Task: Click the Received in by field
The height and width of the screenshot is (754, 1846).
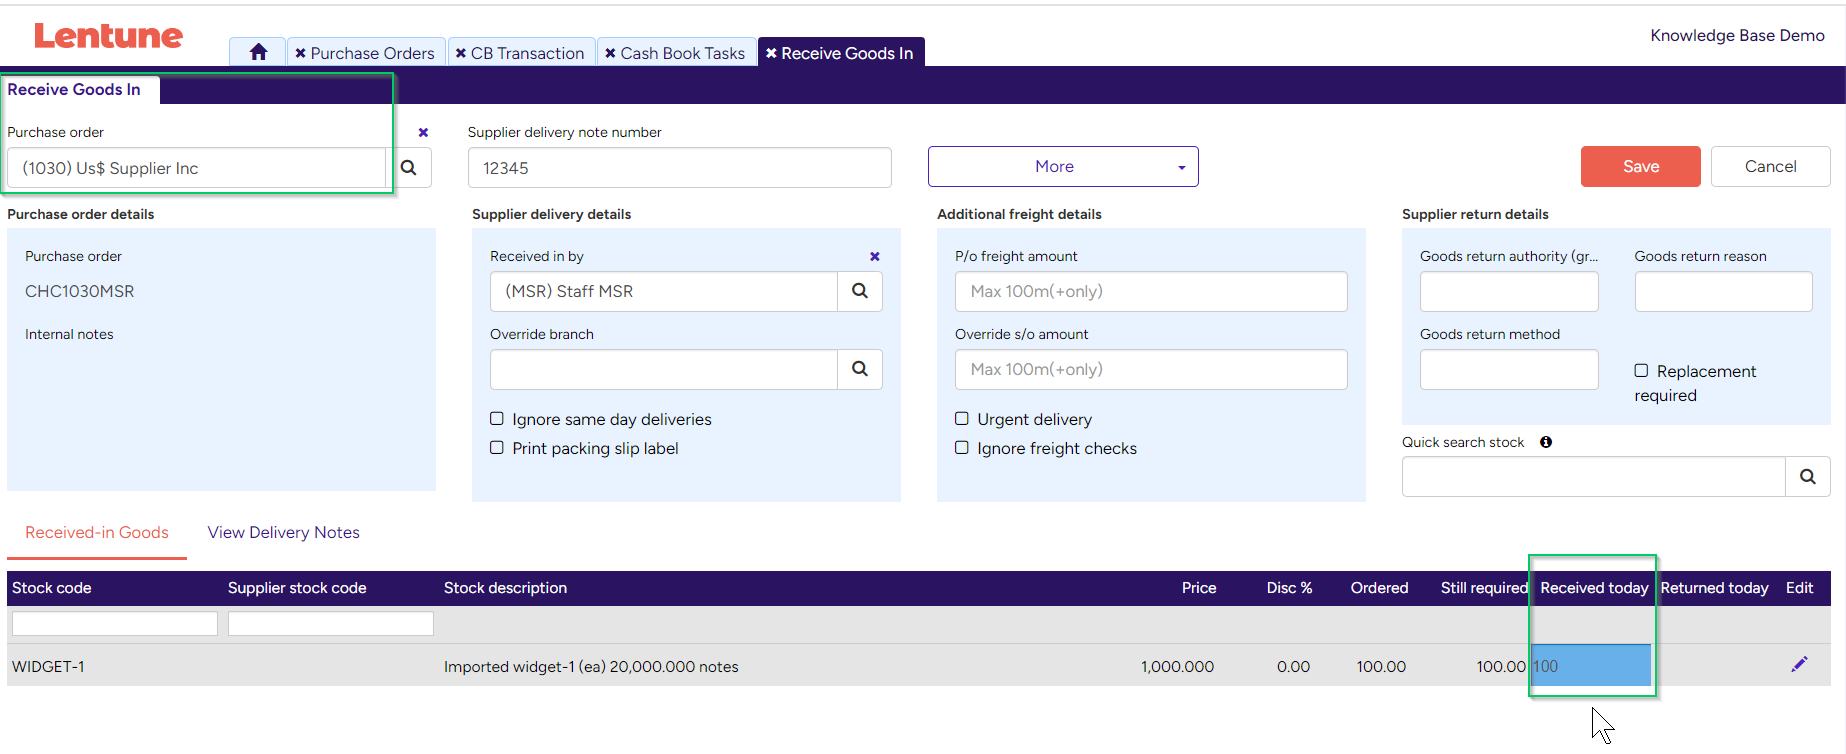Action: tap(663, 291)
